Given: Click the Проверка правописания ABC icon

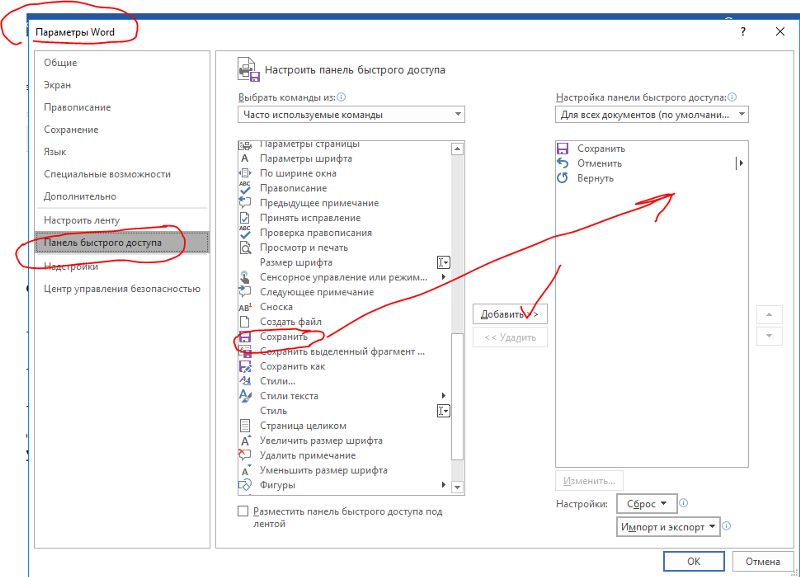Looking at the screenshot, I should [x=245, y=233].
